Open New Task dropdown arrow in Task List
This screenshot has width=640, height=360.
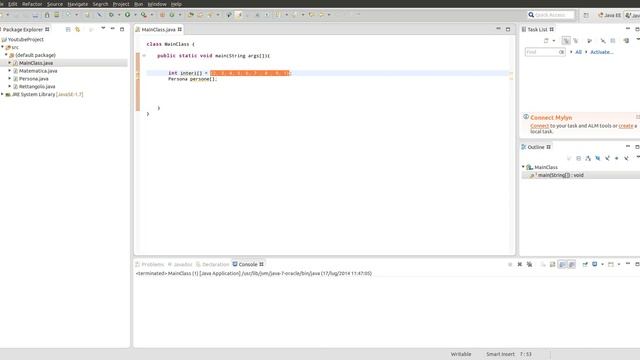tap(553, 41)
